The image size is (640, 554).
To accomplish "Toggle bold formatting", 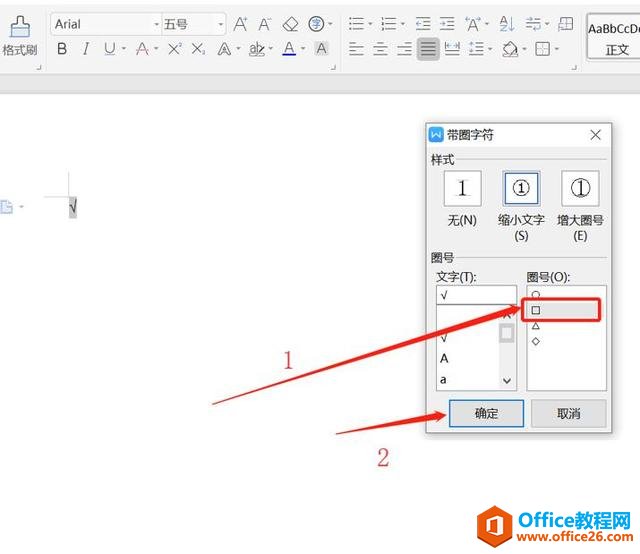I will click(x=62, y=48).
